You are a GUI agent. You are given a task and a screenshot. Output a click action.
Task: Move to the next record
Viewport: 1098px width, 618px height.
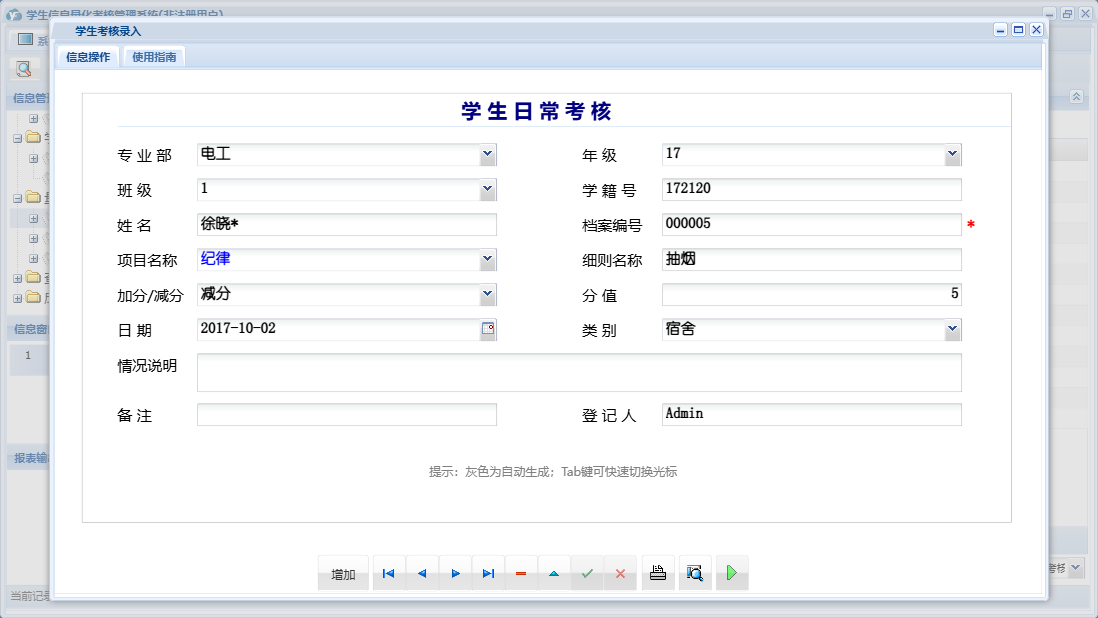tap(455, 573)
